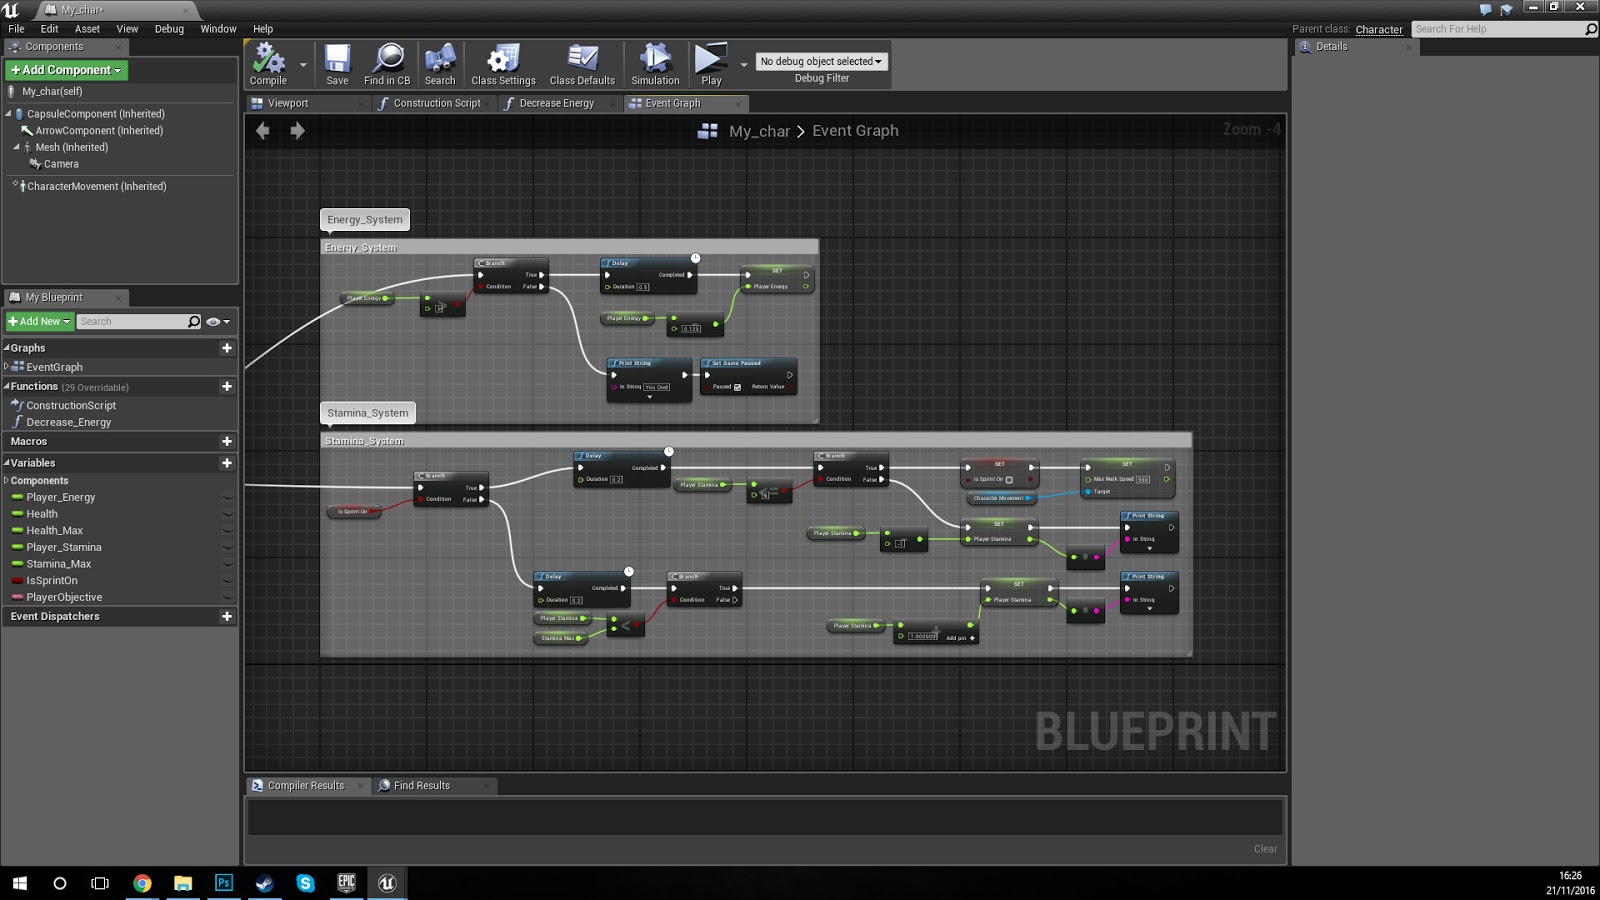Open the File menu

point(16,29)
